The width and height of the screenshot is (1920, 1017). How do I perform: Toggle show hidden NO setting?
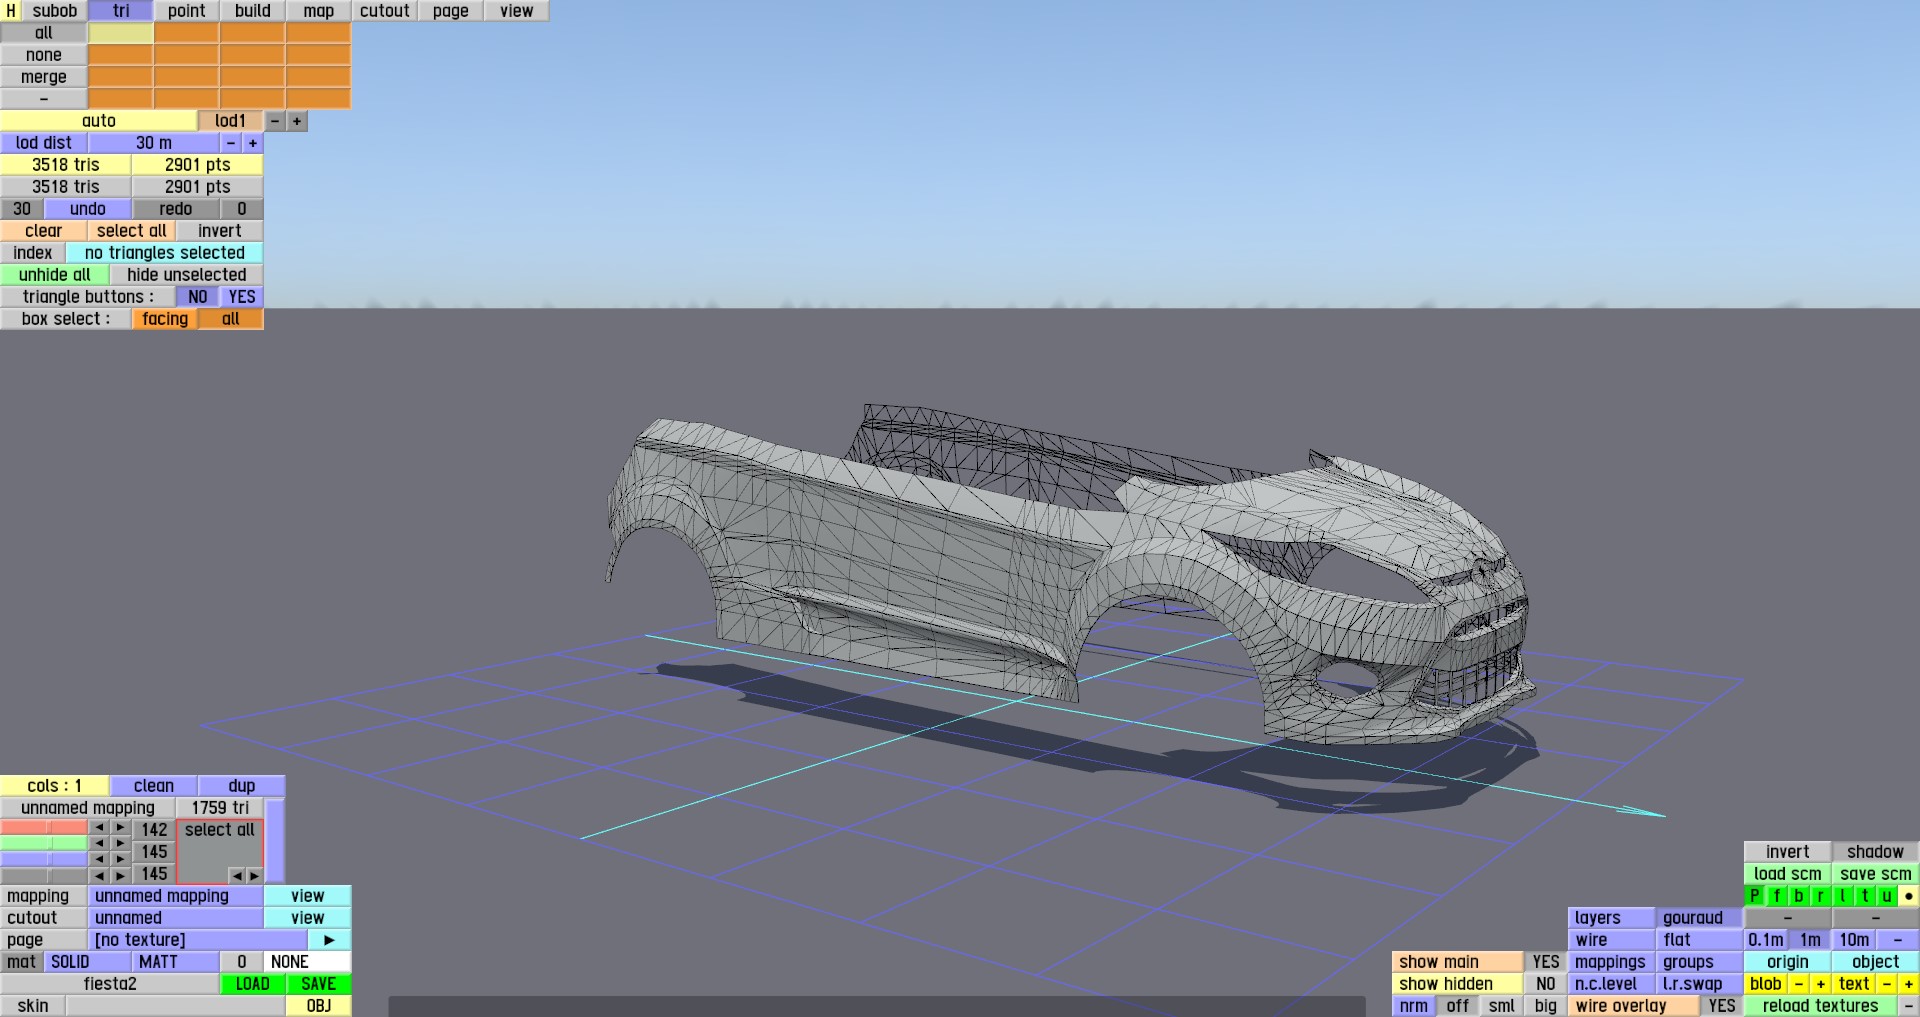point(1546,984)
